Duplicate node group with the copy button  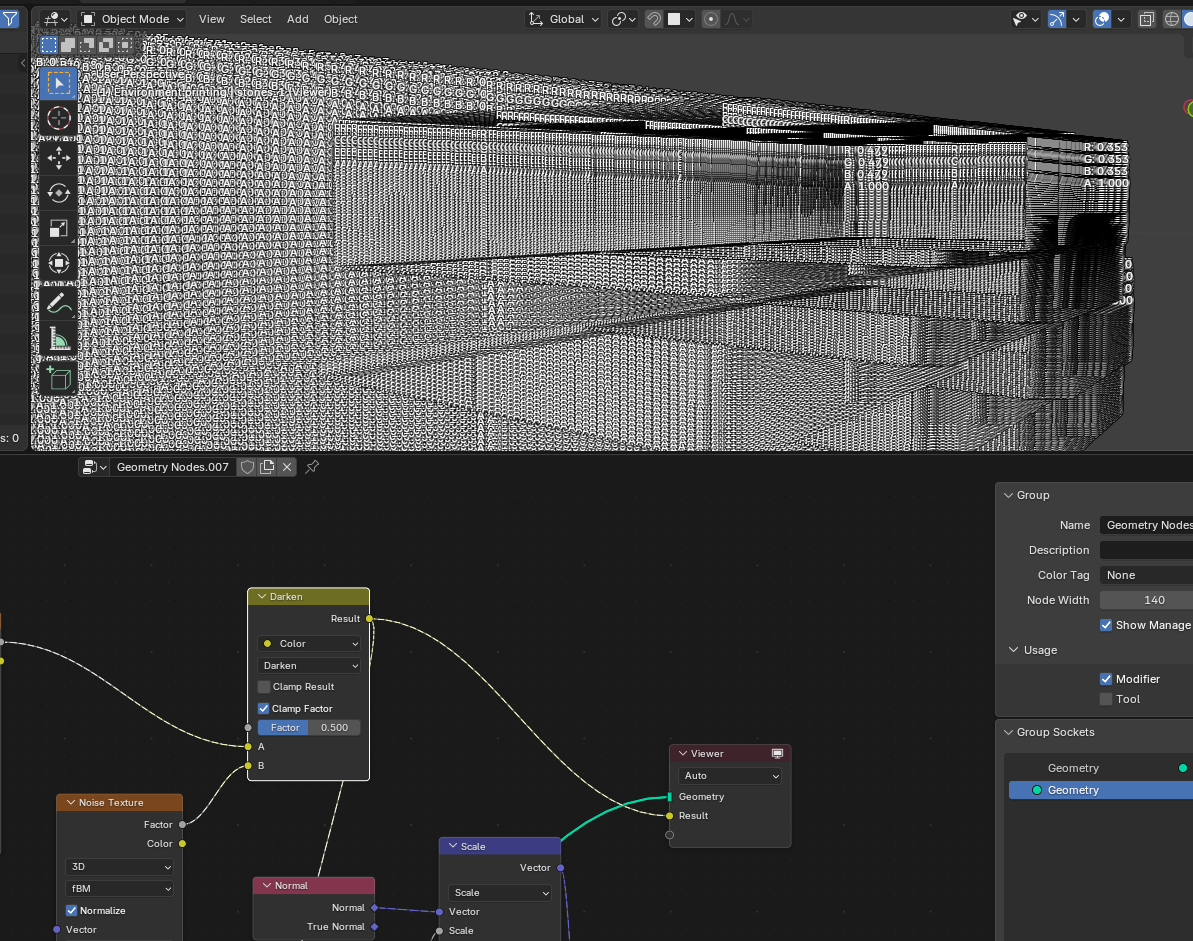[x=267, y=467]
